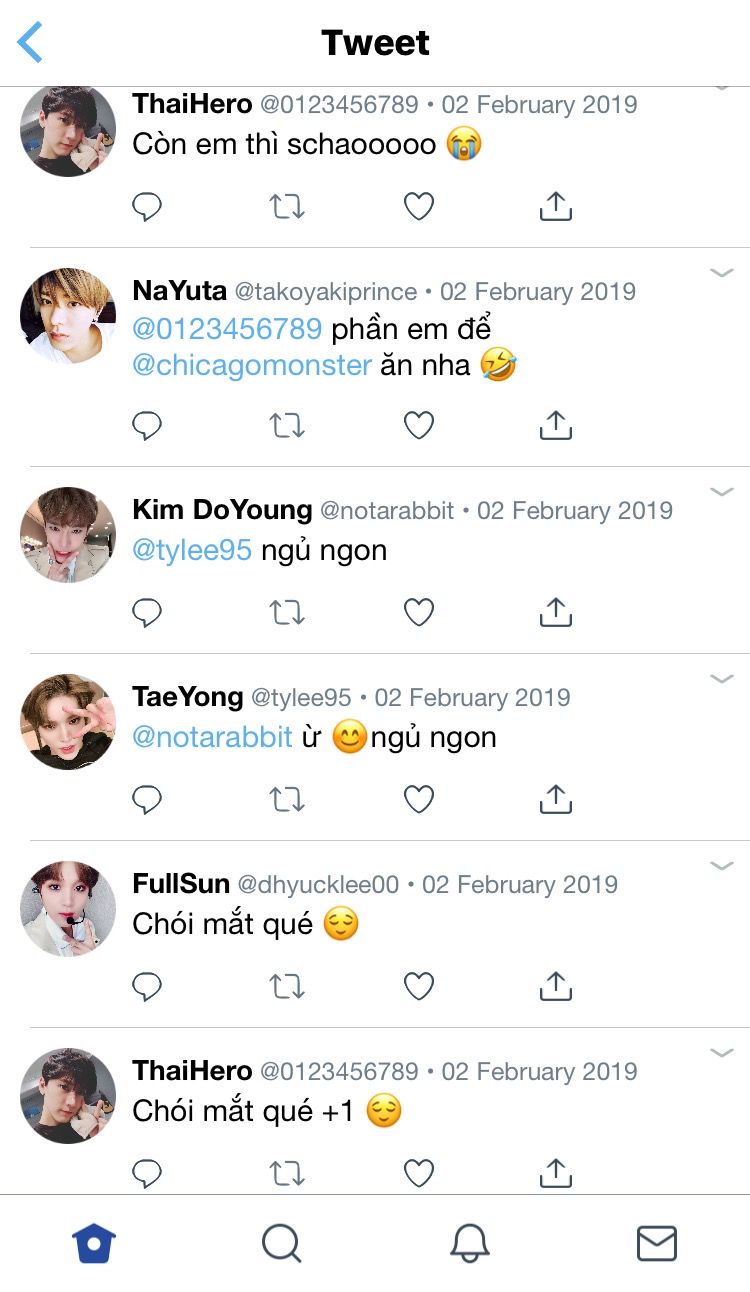
Task: Go back using the top-left arrow
Action: coord(30,43)
